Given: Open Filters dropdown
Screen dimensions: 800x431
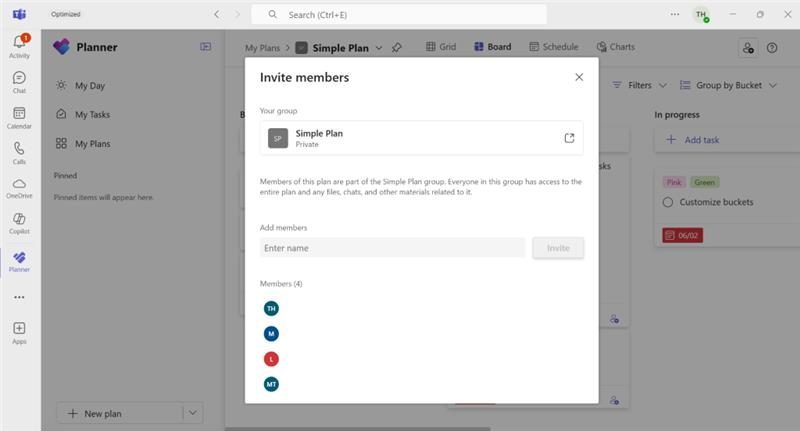Looking at the screenshot, I should point(640,85).
